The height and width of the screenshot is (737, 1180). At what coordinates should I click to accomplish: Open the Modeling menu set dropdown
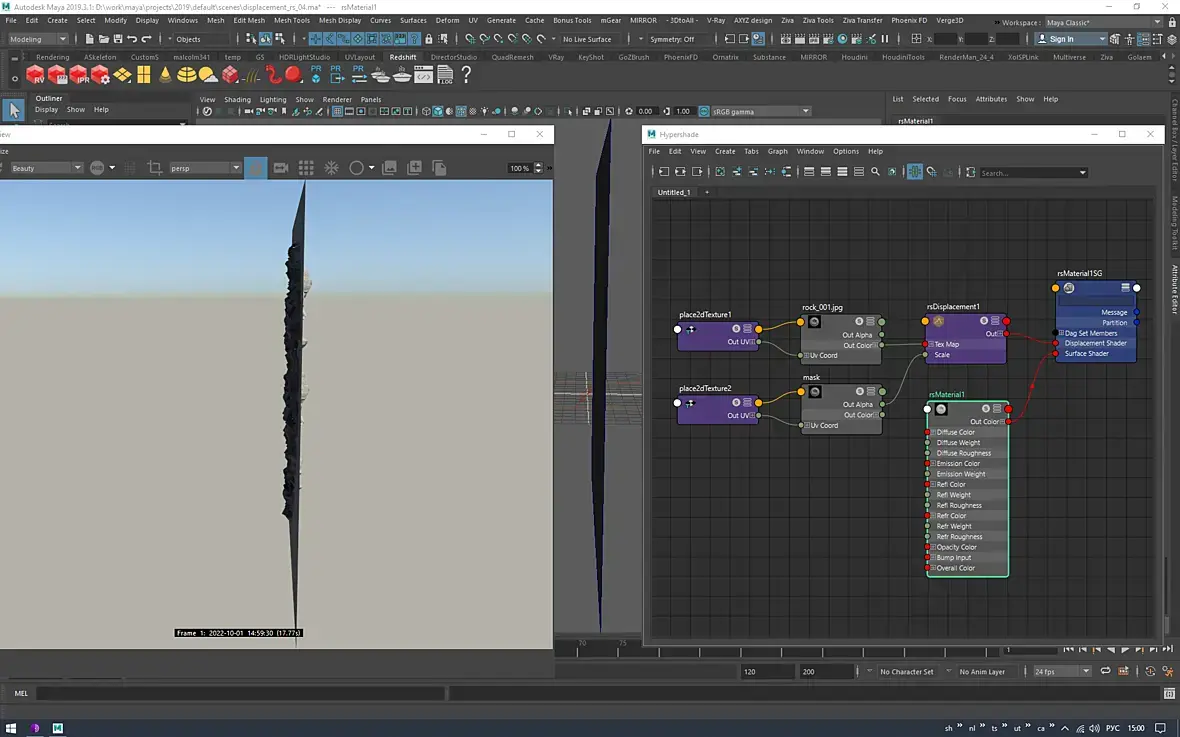coord(38,39)
